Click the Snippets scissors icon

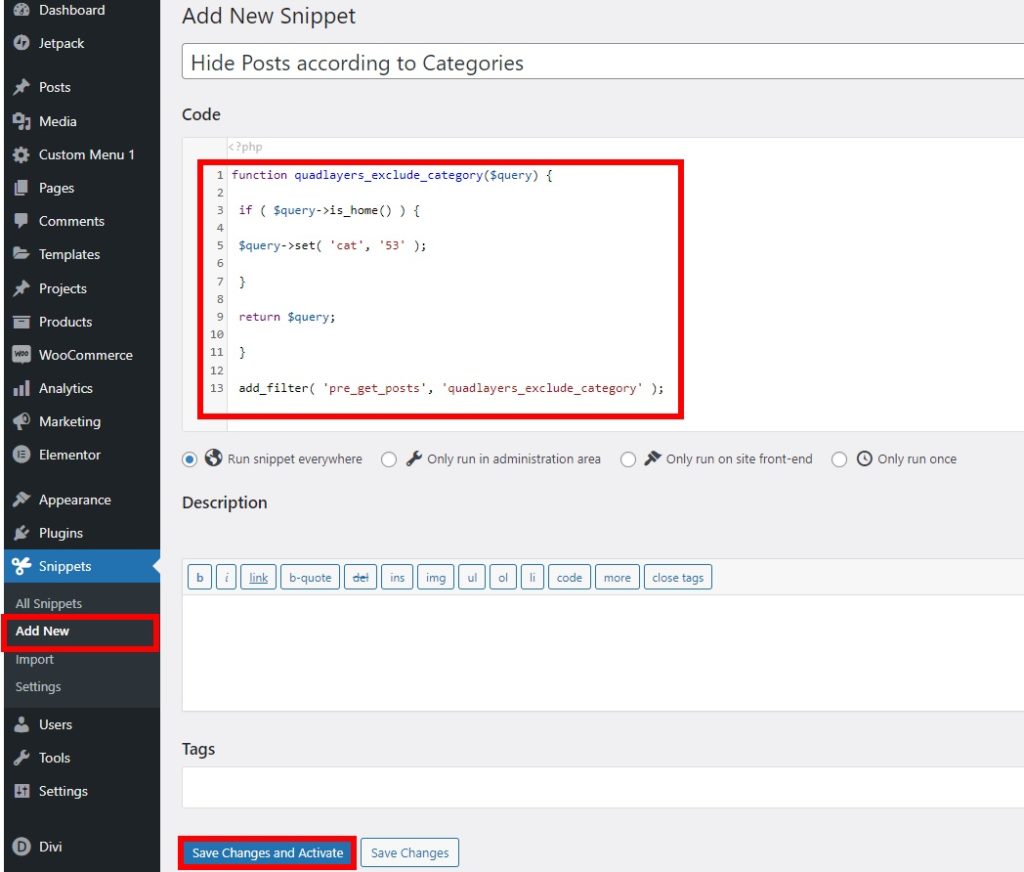tap(22, 566)
